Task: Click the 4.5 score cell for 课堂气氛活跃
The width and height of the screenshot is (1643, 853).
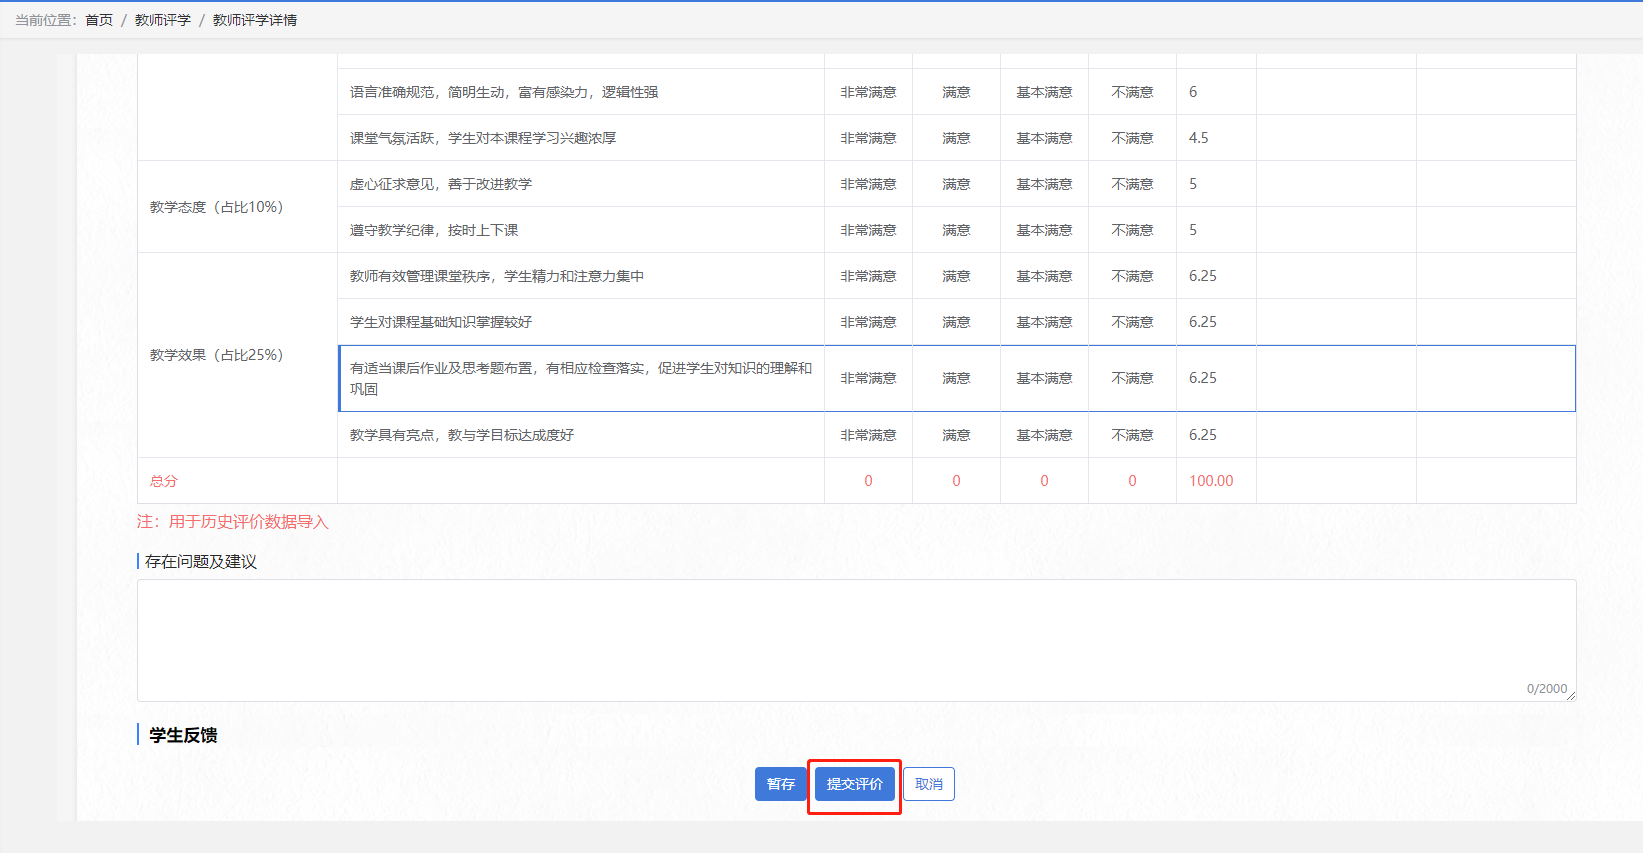Action: click(1199, 138)
